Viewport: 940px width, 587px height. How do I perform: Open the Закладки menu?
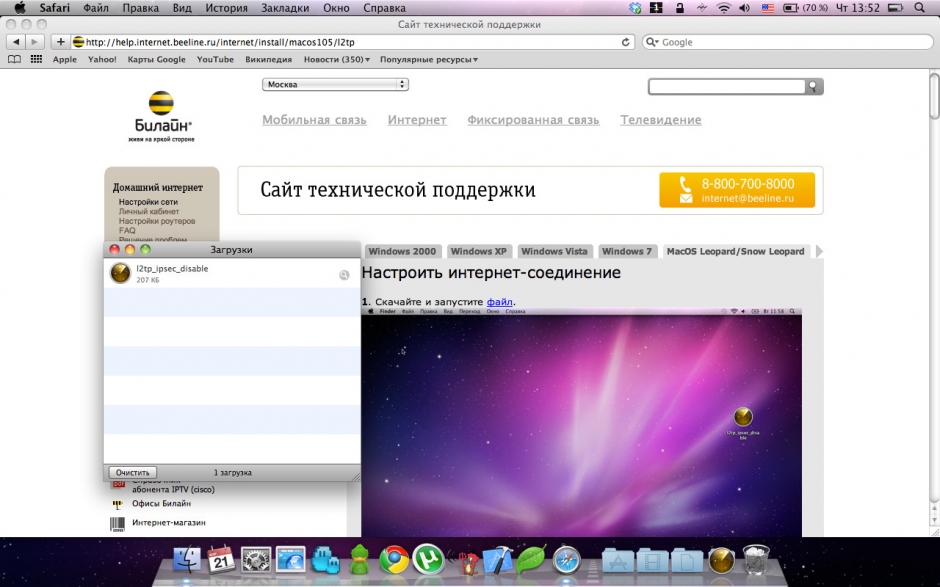[285, 8]
